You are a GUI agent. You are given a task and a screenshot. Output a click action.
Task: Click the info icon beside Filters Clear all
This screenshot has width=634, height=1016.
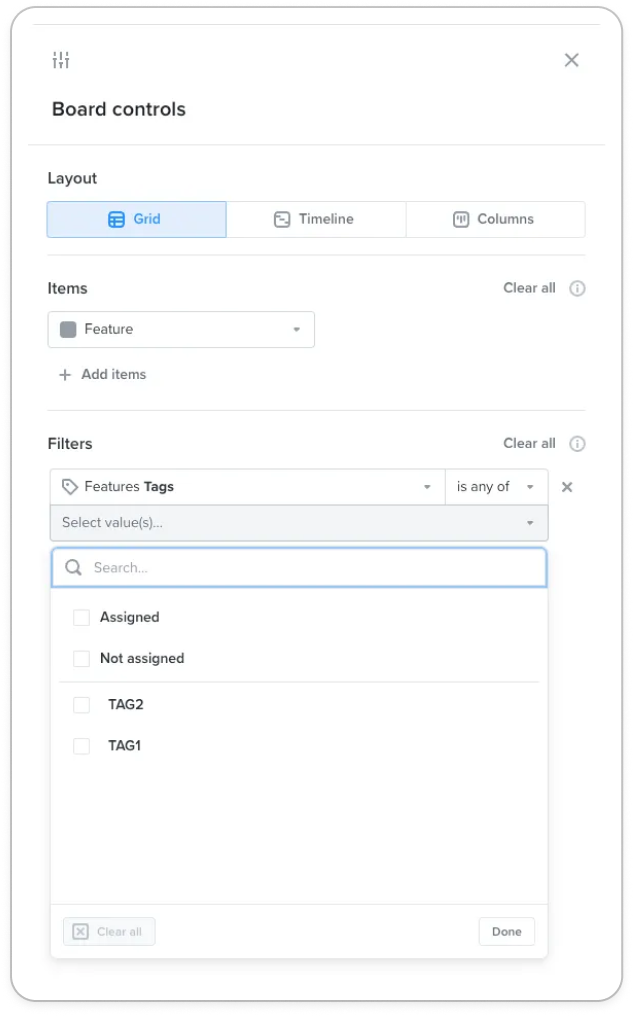pyautogui.click(x=577, y=444)
